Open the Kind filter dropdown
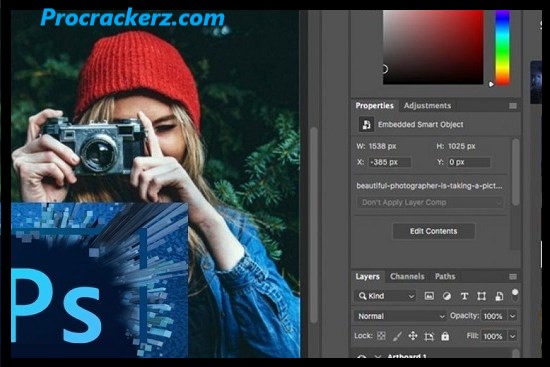This screenshot has width=550, height=367. (385, 296)
